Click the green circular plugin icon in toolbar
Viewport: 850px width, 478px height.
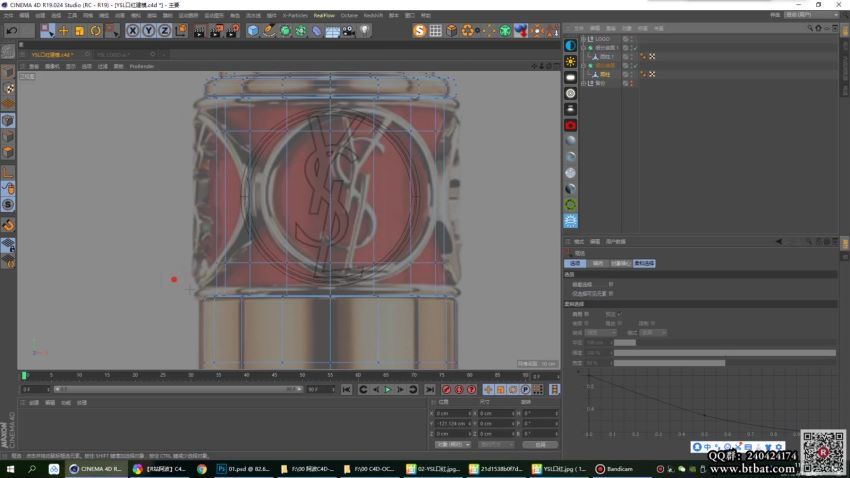(505, 31)
